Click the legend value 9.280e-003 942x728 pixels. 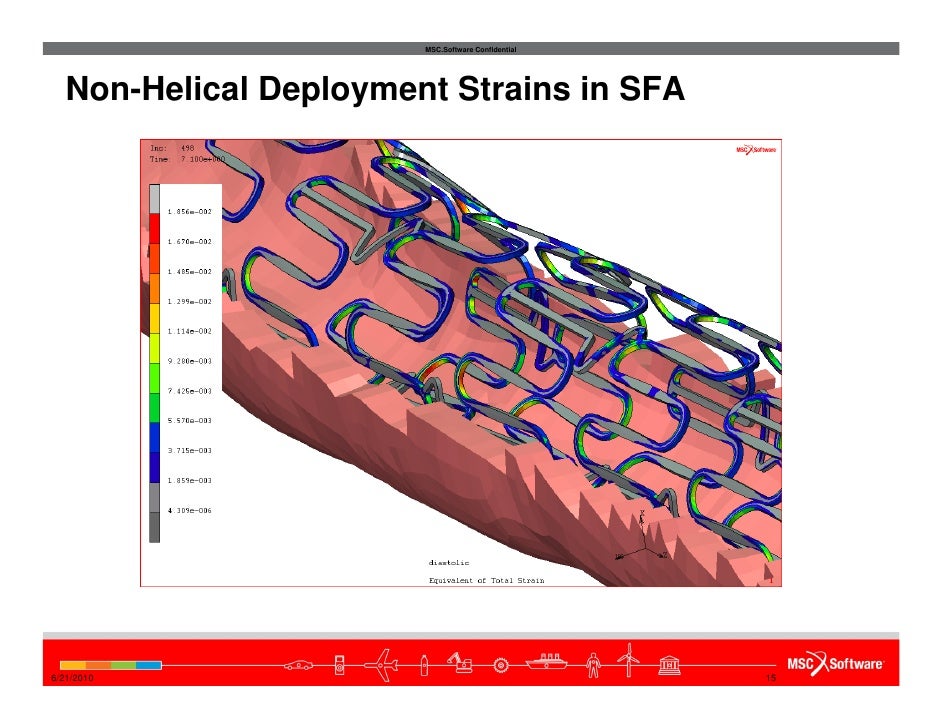pos(190,361)
